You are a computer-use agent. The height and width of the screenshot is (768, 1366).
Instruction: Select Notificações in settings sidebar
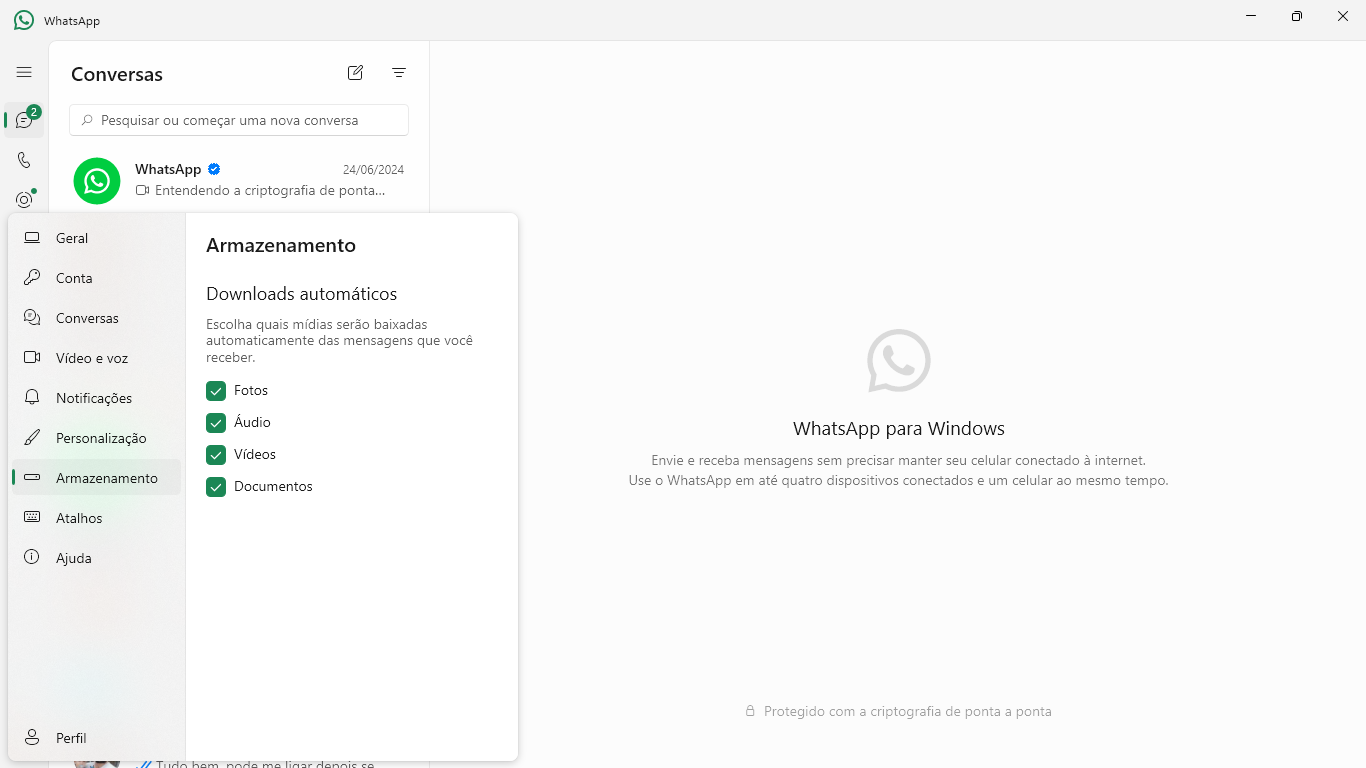pos(96,398)
